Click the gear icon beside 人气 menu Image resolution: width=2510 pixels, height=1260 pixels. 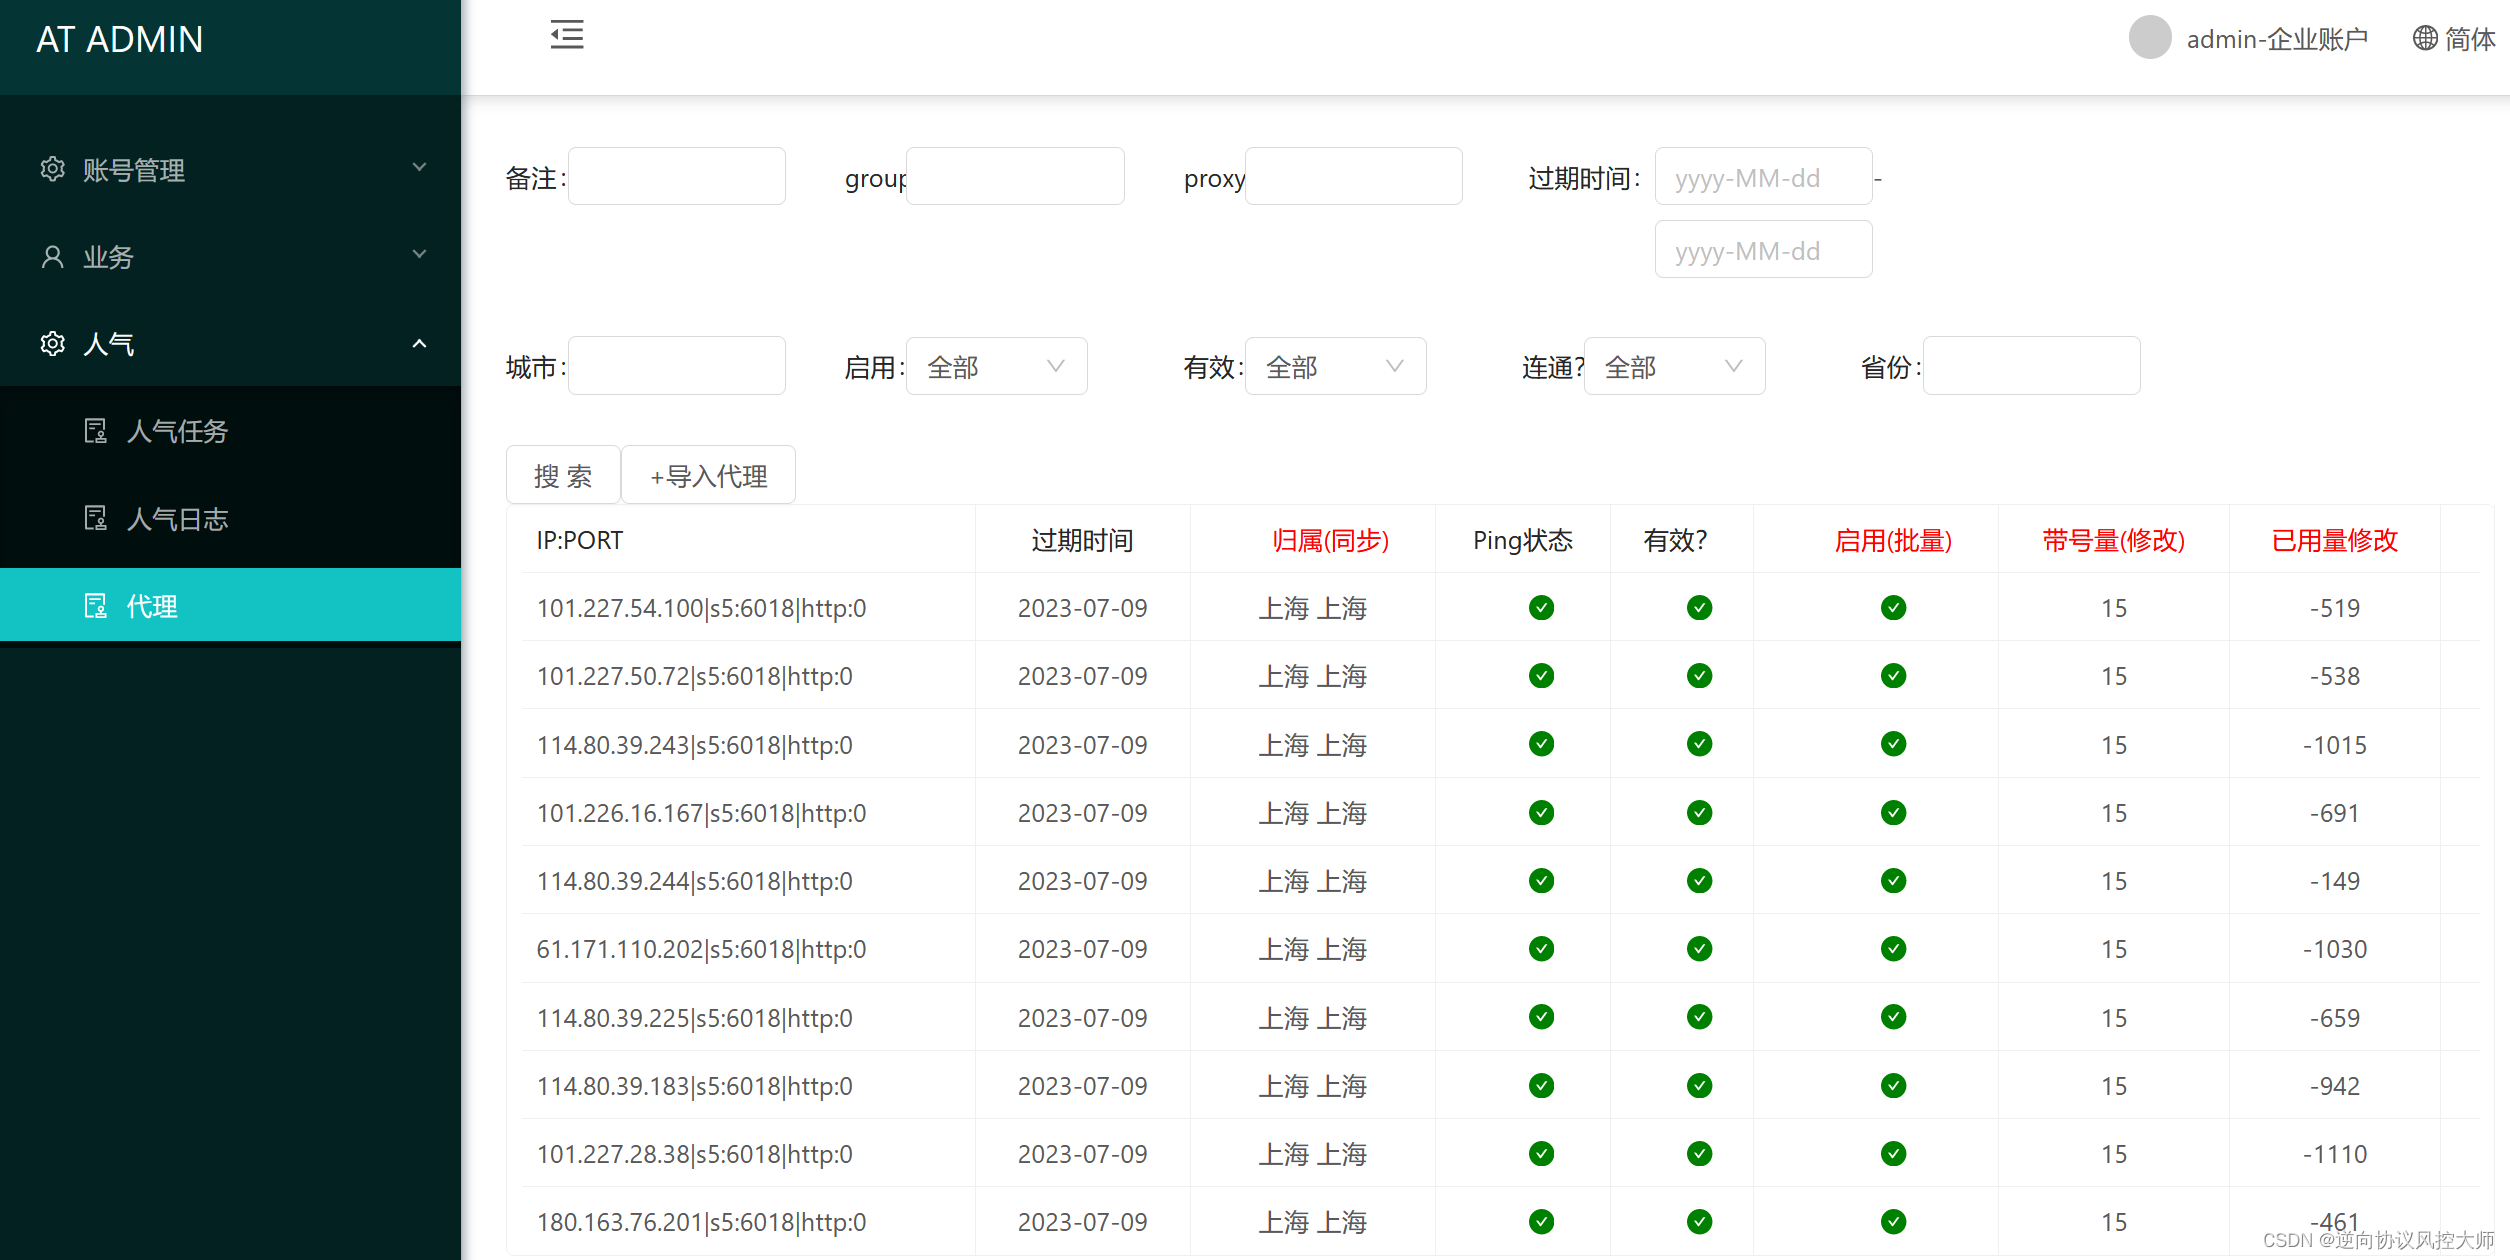[x=52, y=344]
